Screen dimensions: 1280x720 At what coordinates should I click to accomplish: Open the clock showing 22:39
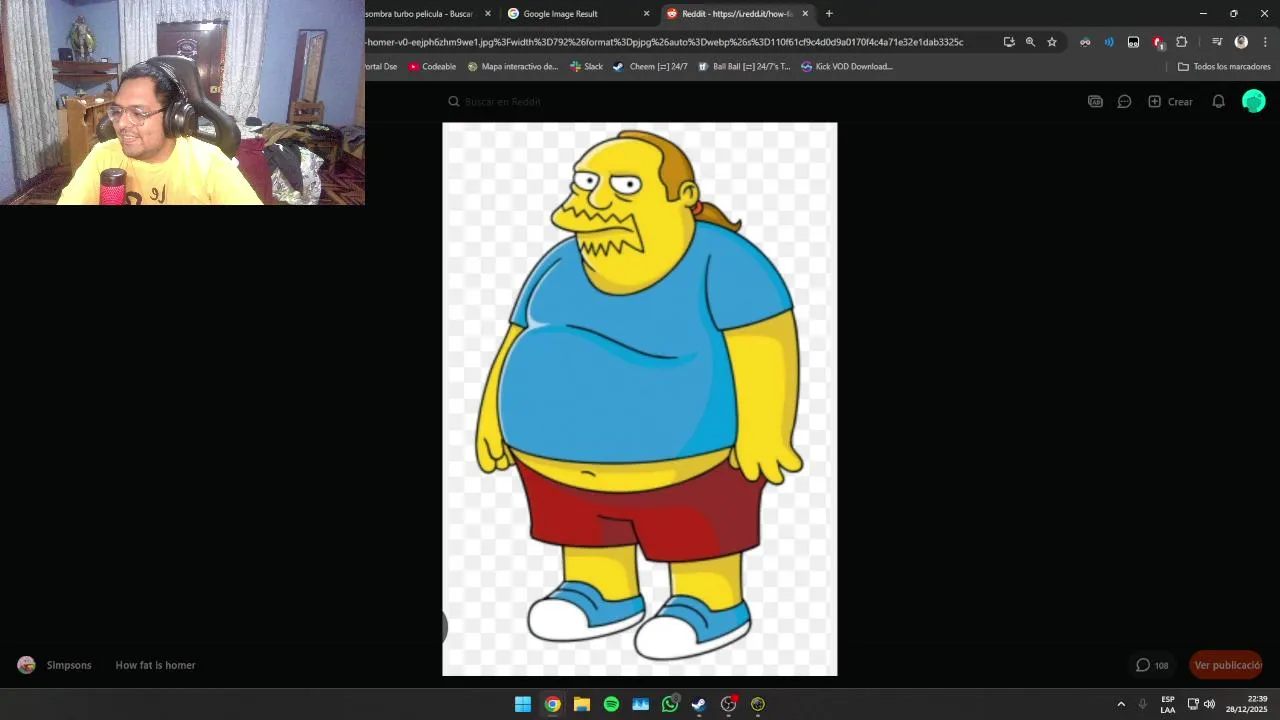[x=1249, y=704]
